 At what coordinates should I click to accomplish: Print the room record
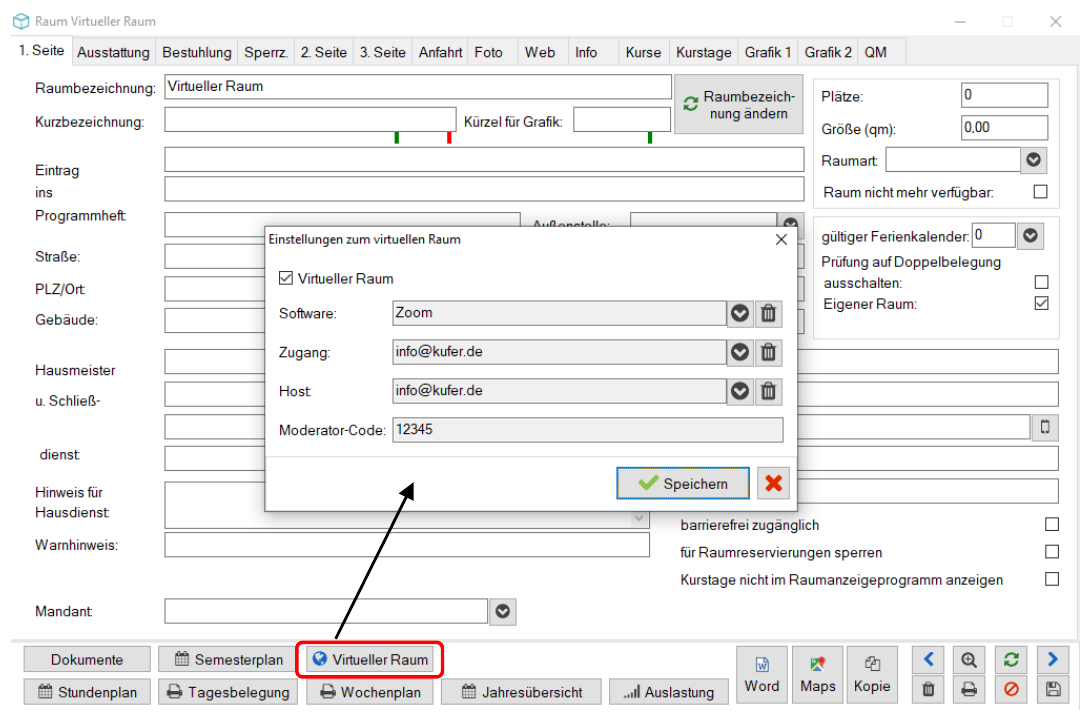pos(969,689)
